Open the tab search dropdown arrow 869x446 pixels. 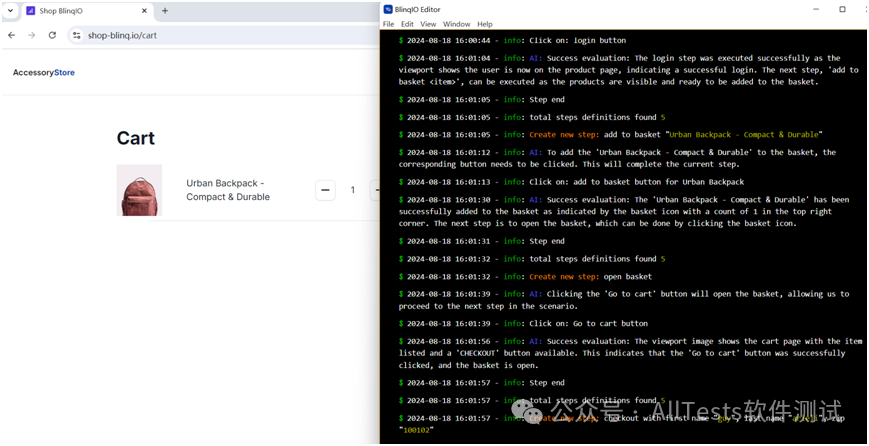click(10, 11)
